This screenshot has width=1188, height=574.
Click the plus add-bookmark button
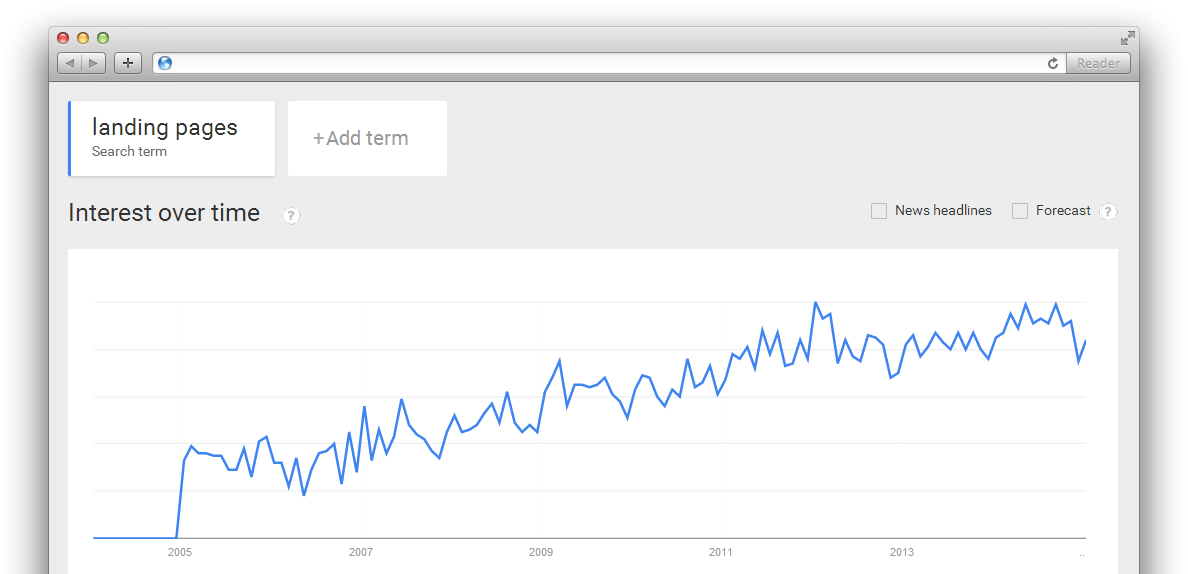(x=128, y=63)
